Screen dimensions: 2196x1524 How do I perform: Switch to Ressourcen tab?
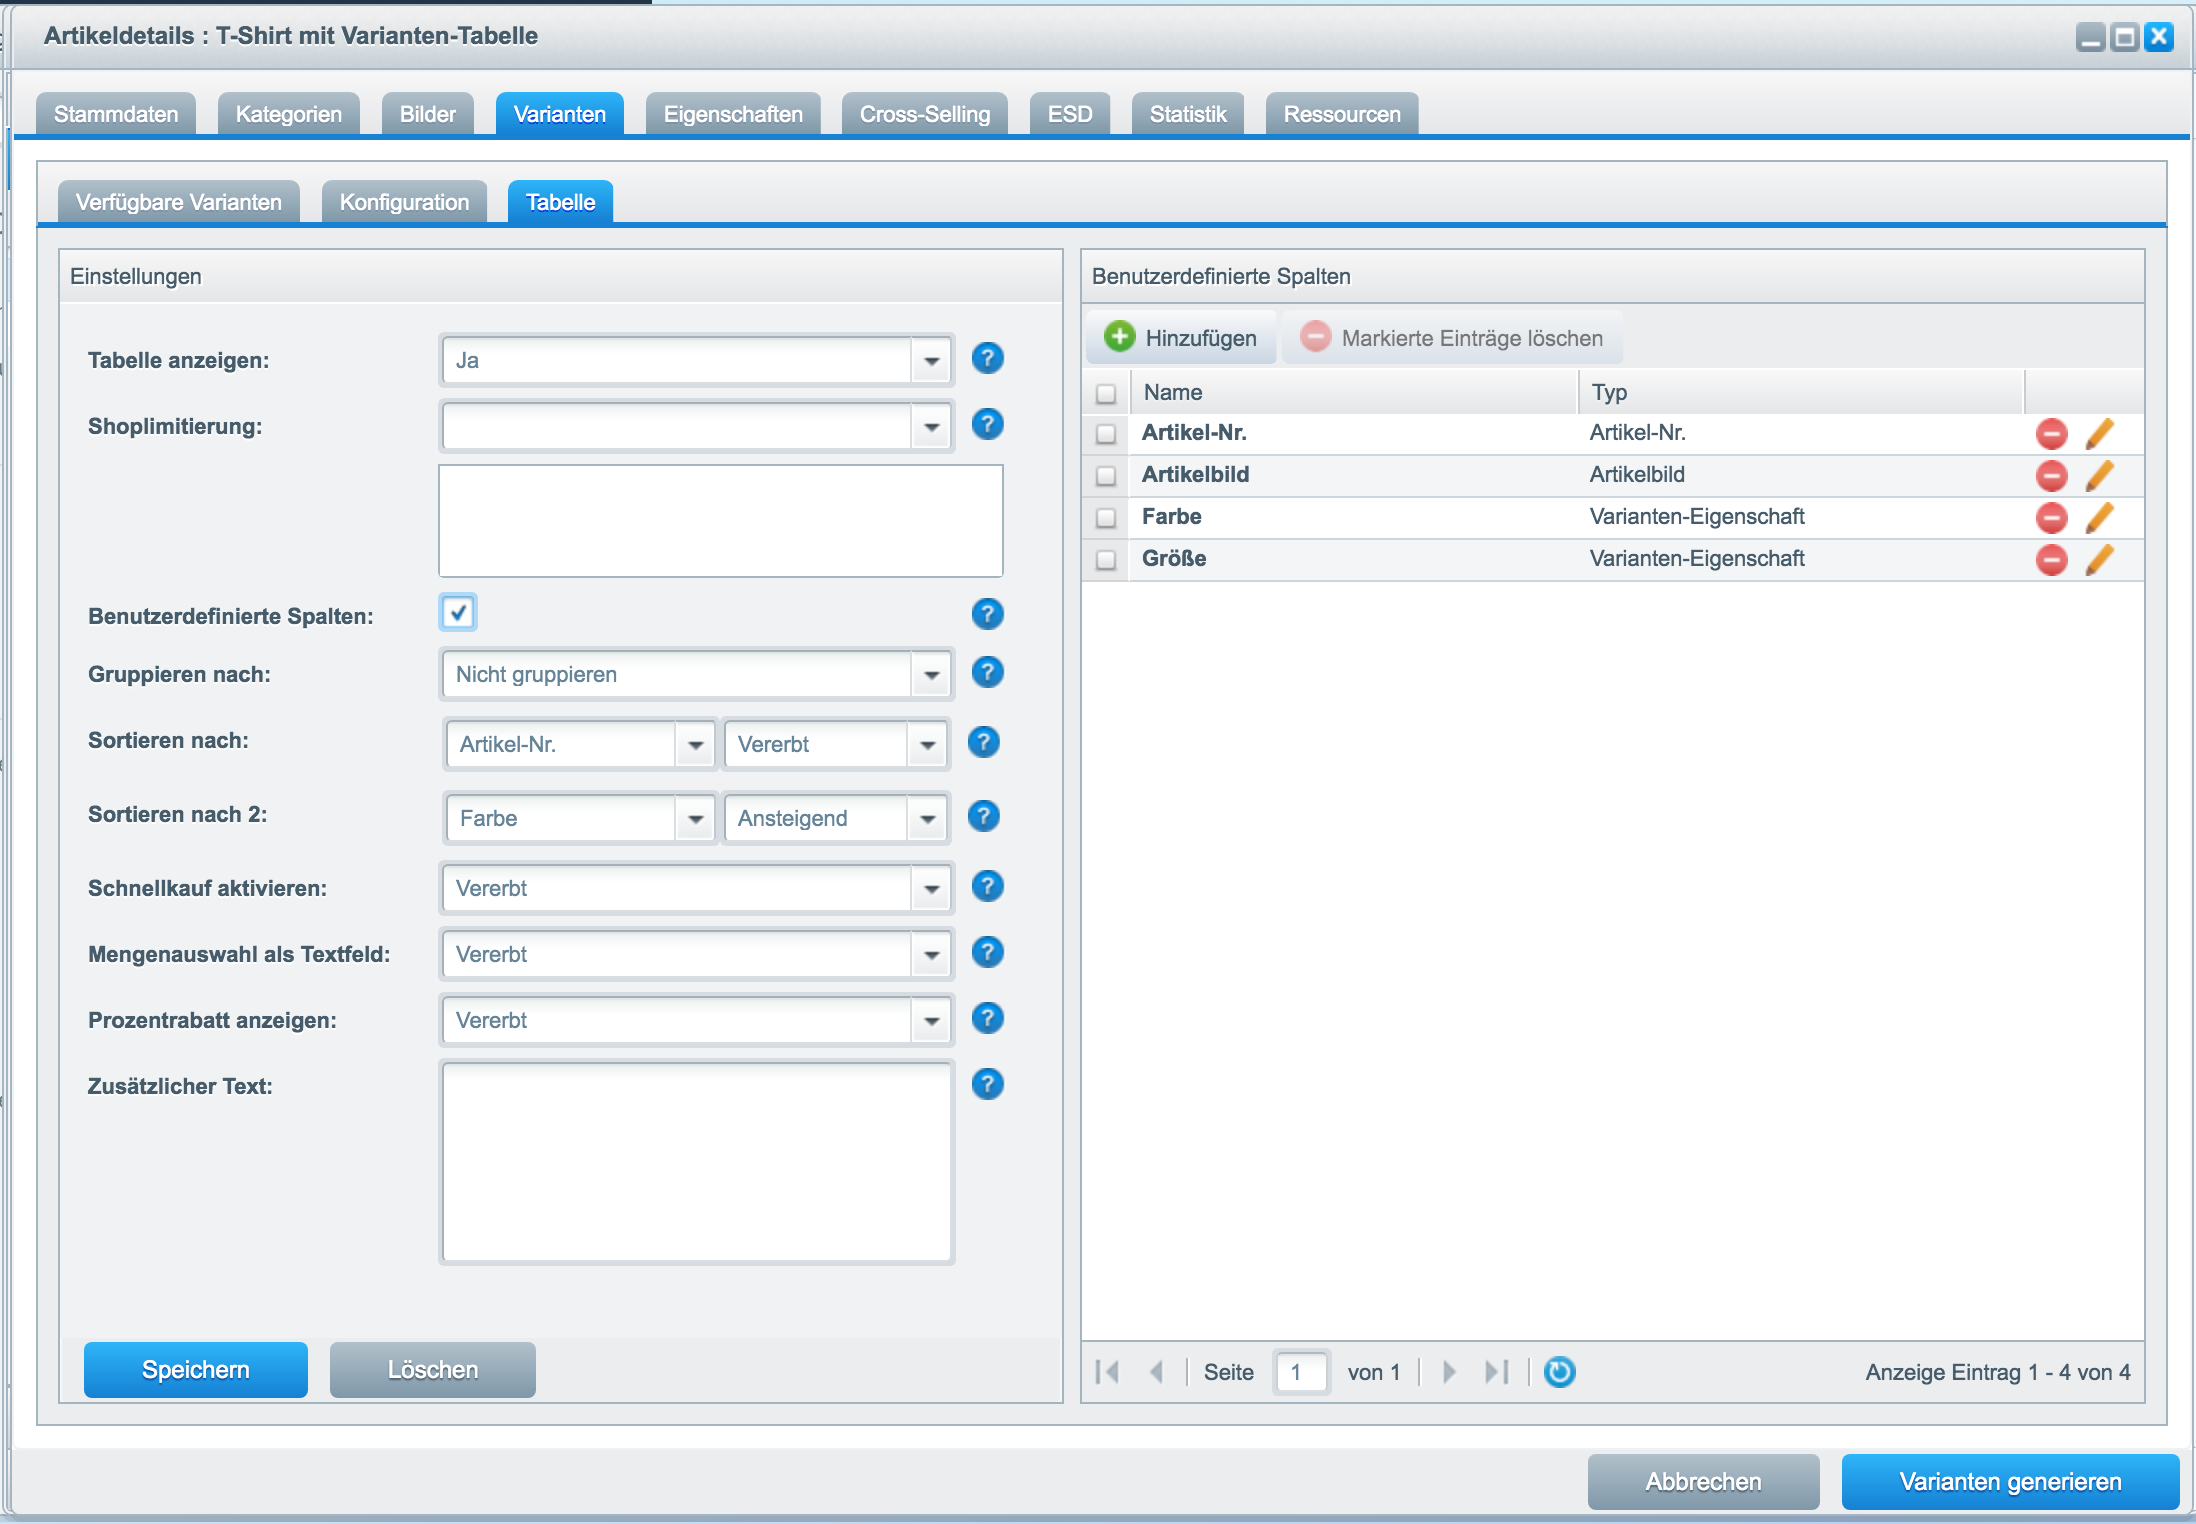1342,114
